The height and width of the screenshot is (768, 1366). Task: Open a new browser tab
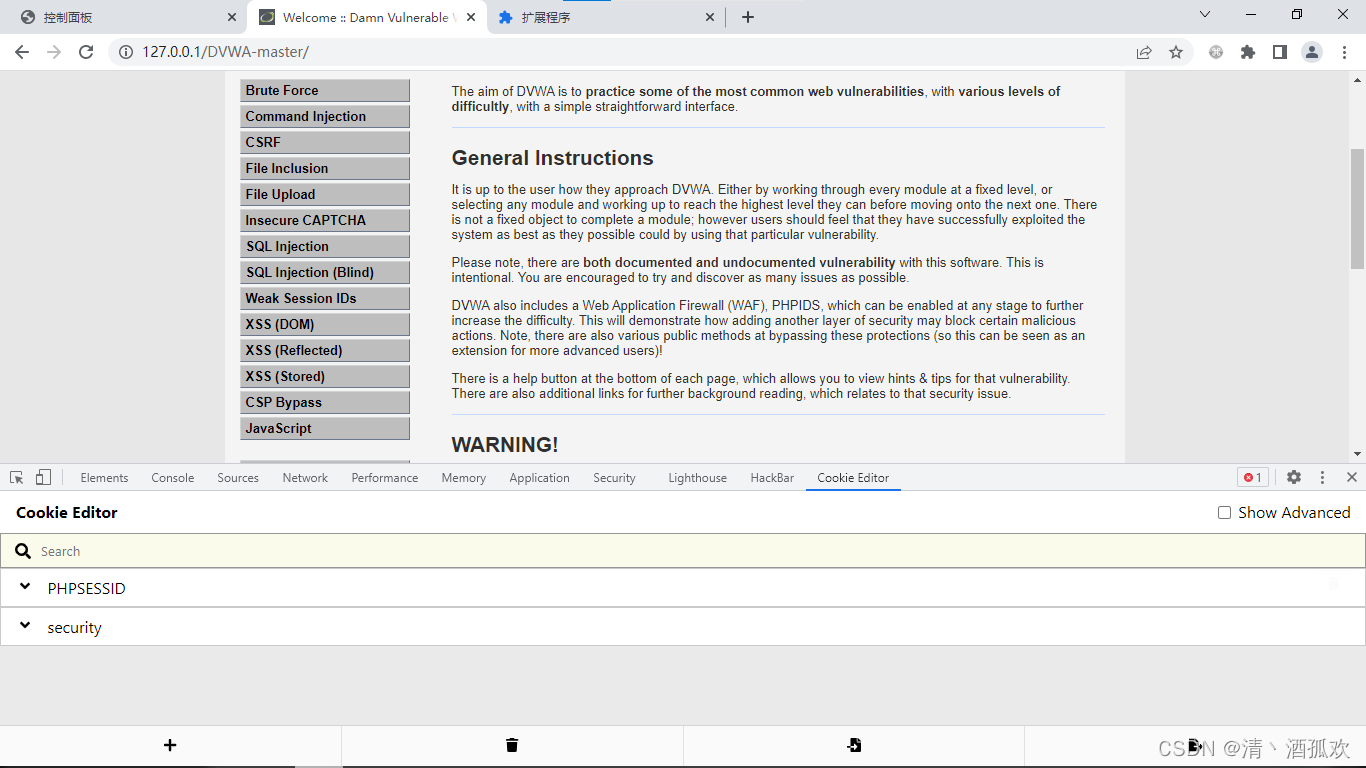[x=748, y=17]
